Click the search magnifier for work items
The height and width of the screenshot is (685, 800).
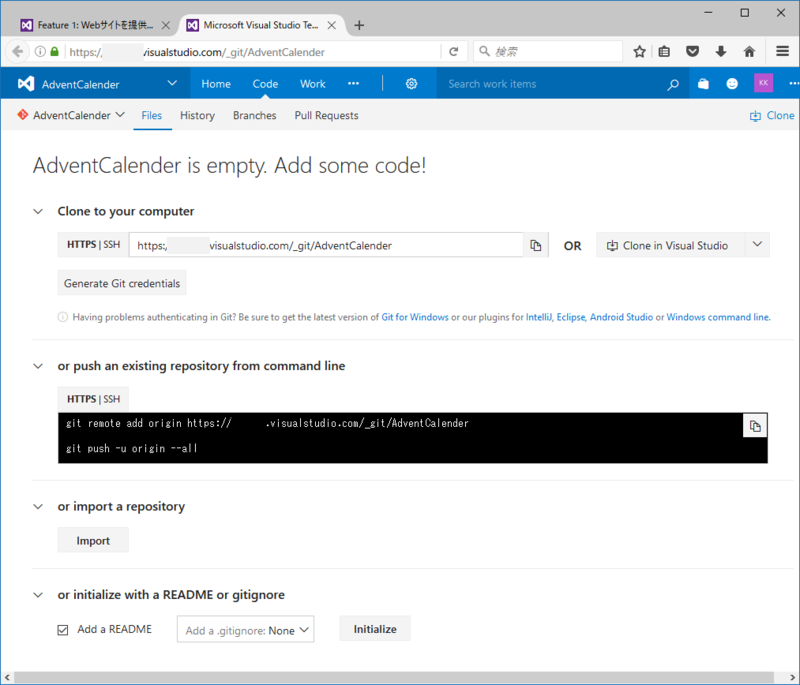[x=673, y=84]
